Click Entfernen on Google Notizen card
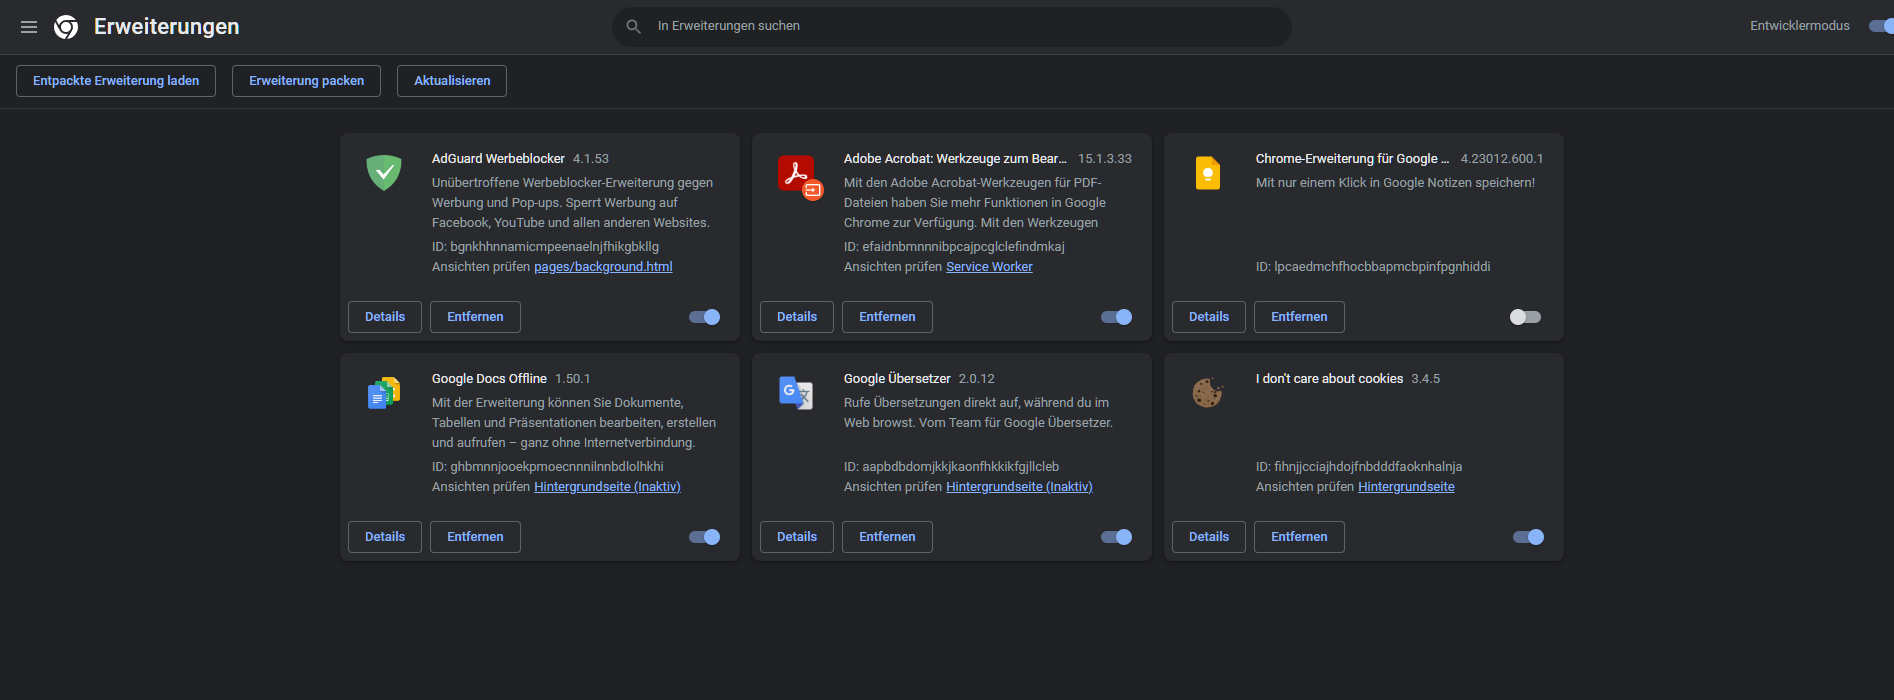Viewport: 1894px width, 700px height. 1299,317
